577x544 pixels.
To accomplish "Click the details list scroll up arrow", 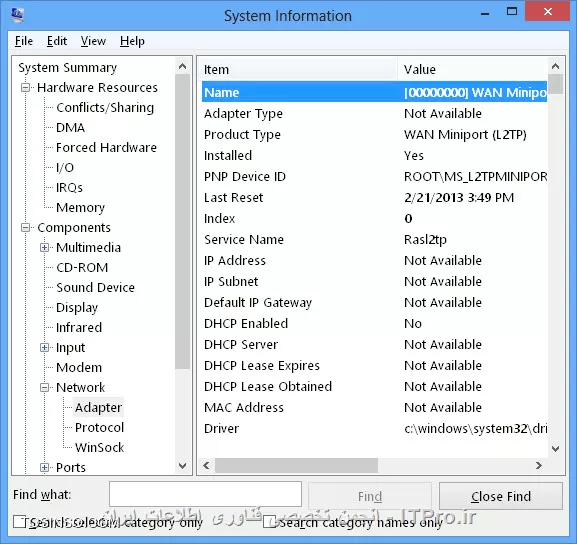I will tap(555, 67).
